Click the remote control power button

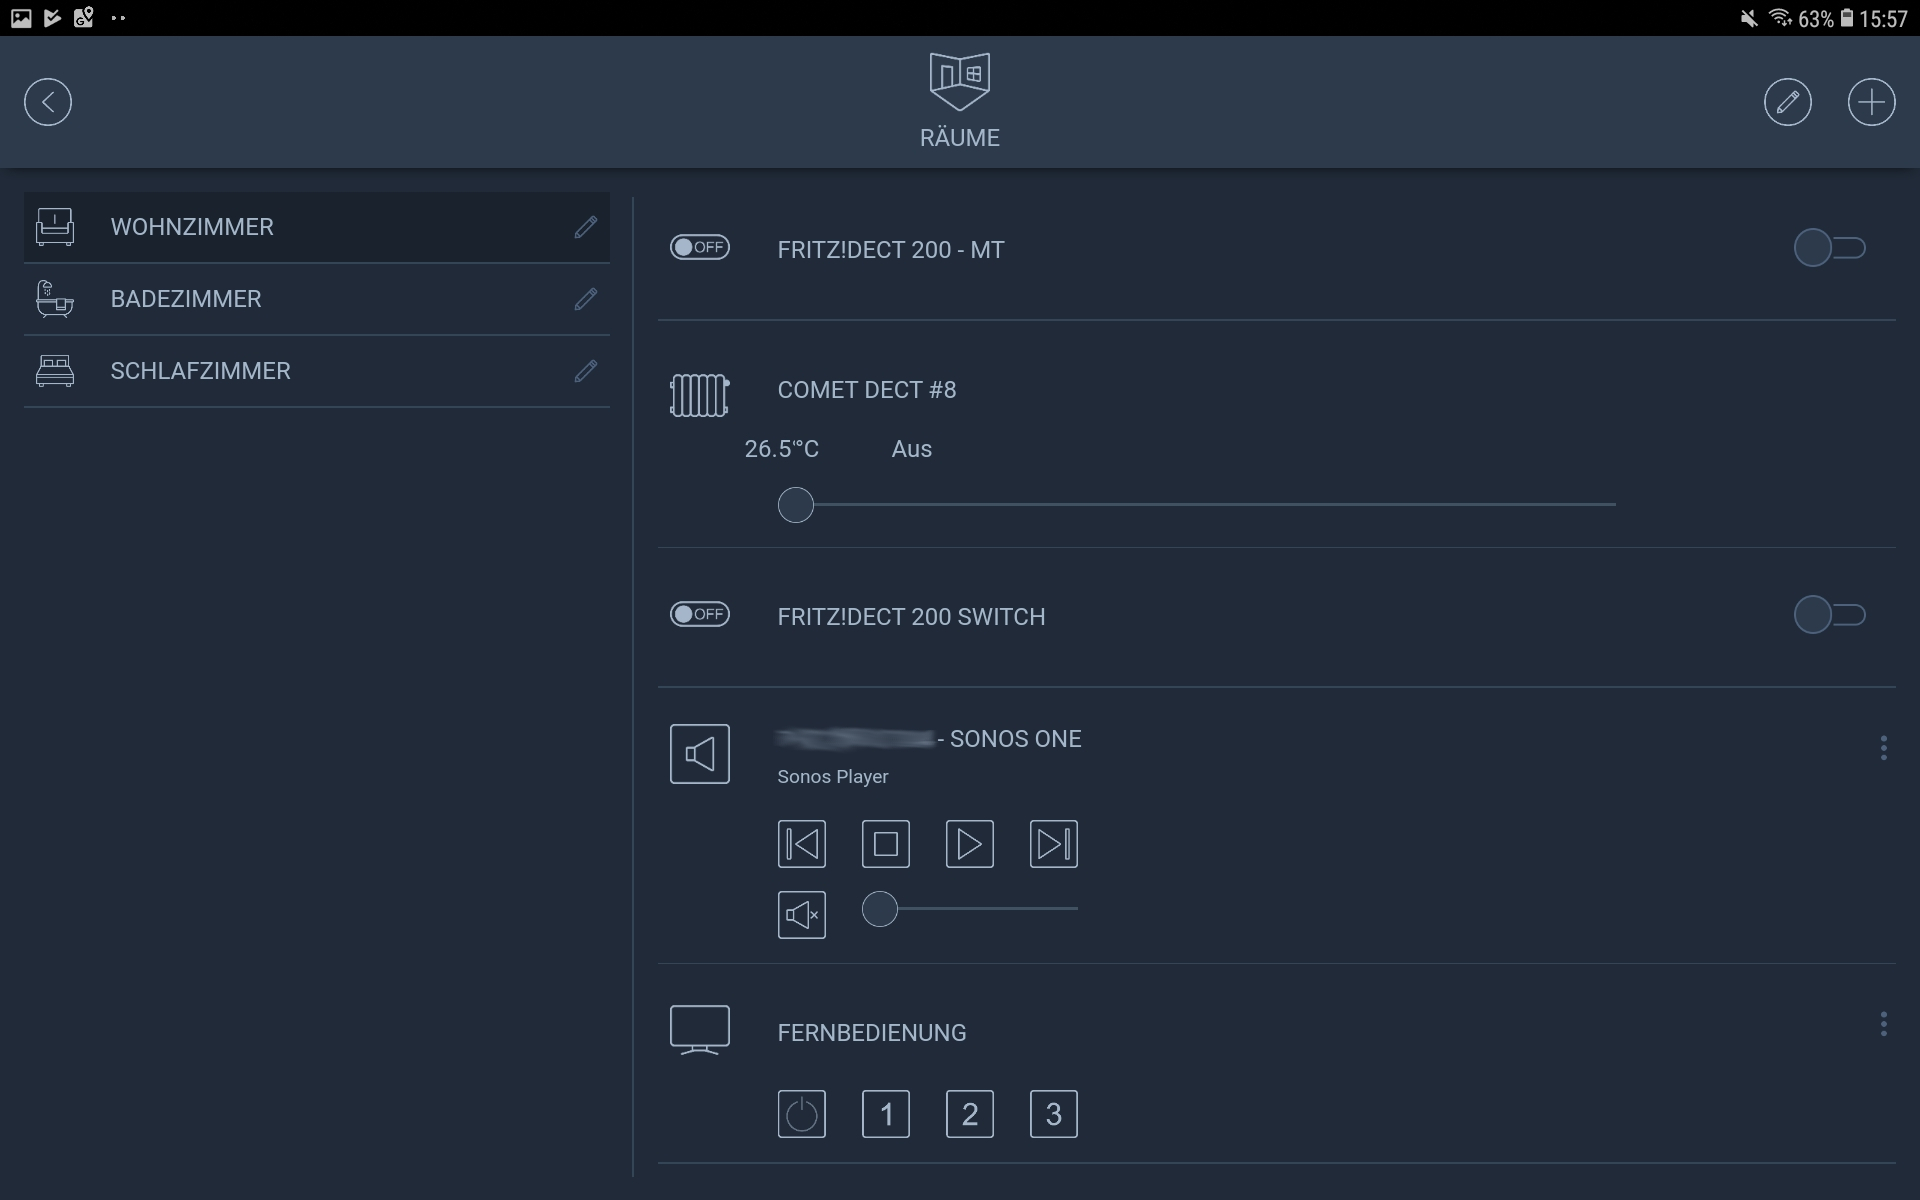802,1114
